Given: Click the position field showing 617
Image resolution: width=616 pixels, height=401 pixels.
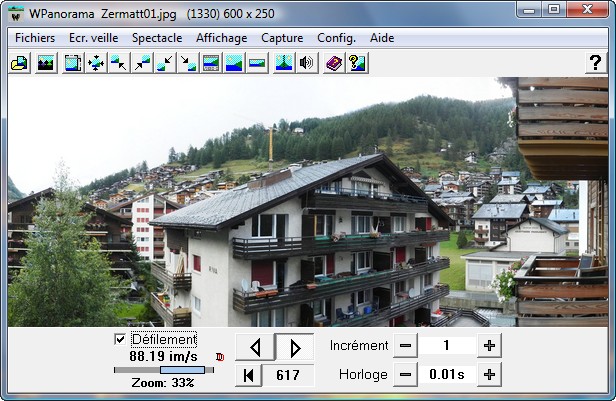Looking at the screenshot, I should point(288,375).
